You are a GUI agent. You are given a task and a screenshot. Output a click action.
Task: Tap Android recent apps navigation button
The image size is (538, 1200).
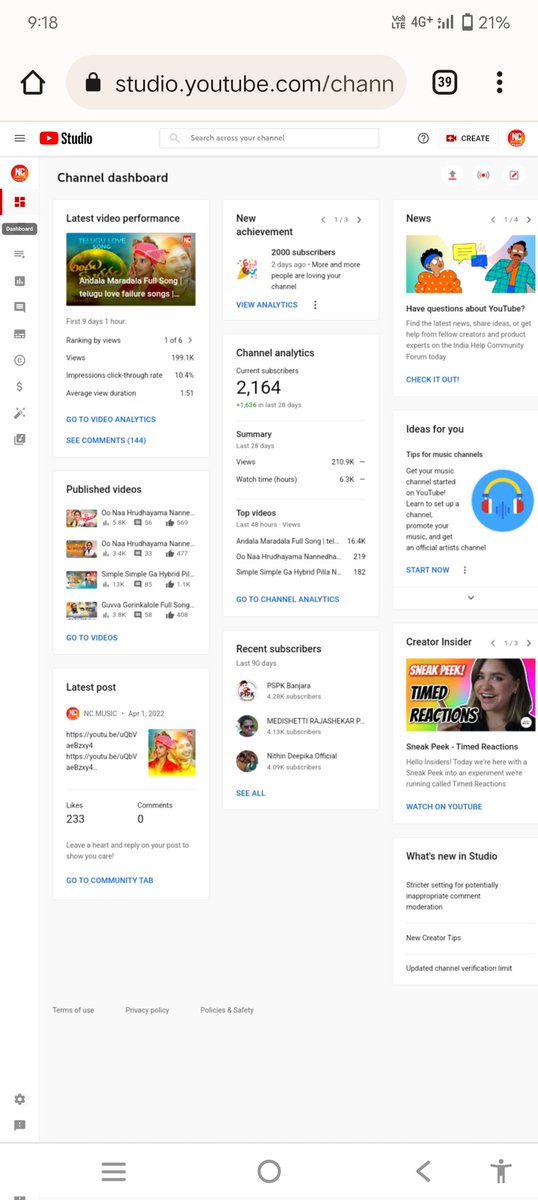(x=114, y=1172)
